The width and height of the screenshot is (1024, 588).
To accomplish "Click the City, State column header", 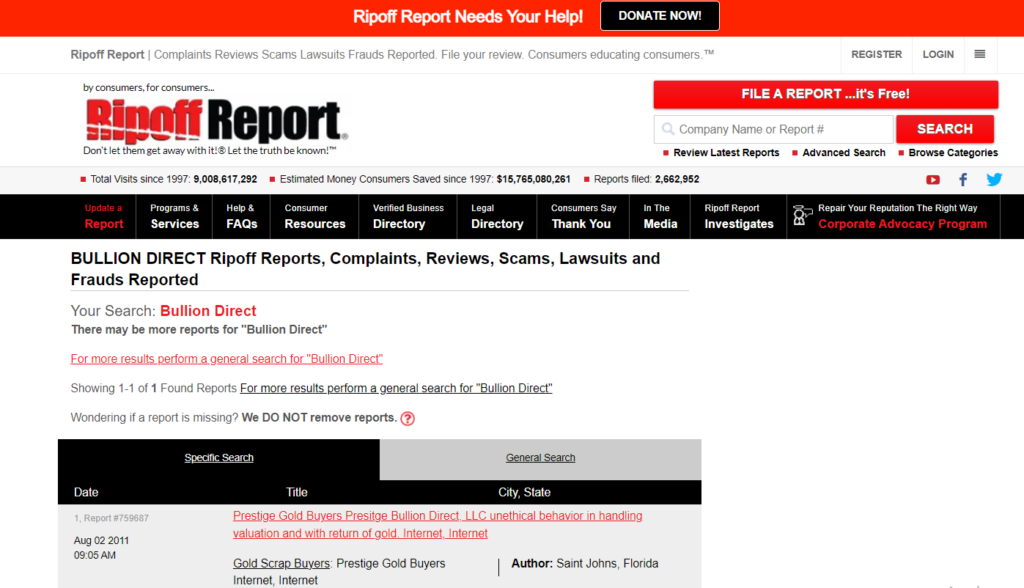I will point(524,492).
